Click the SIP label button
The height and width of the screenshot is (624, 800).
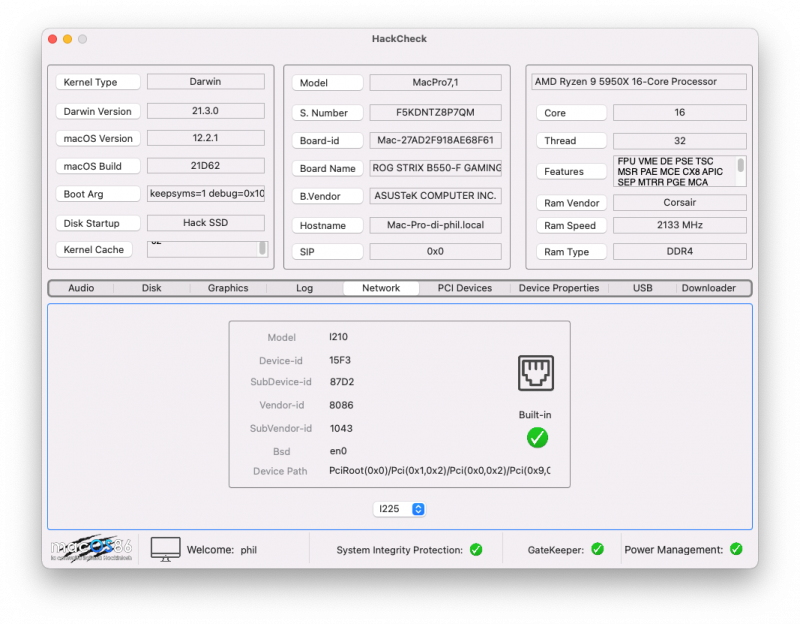(x=327, y=252)
